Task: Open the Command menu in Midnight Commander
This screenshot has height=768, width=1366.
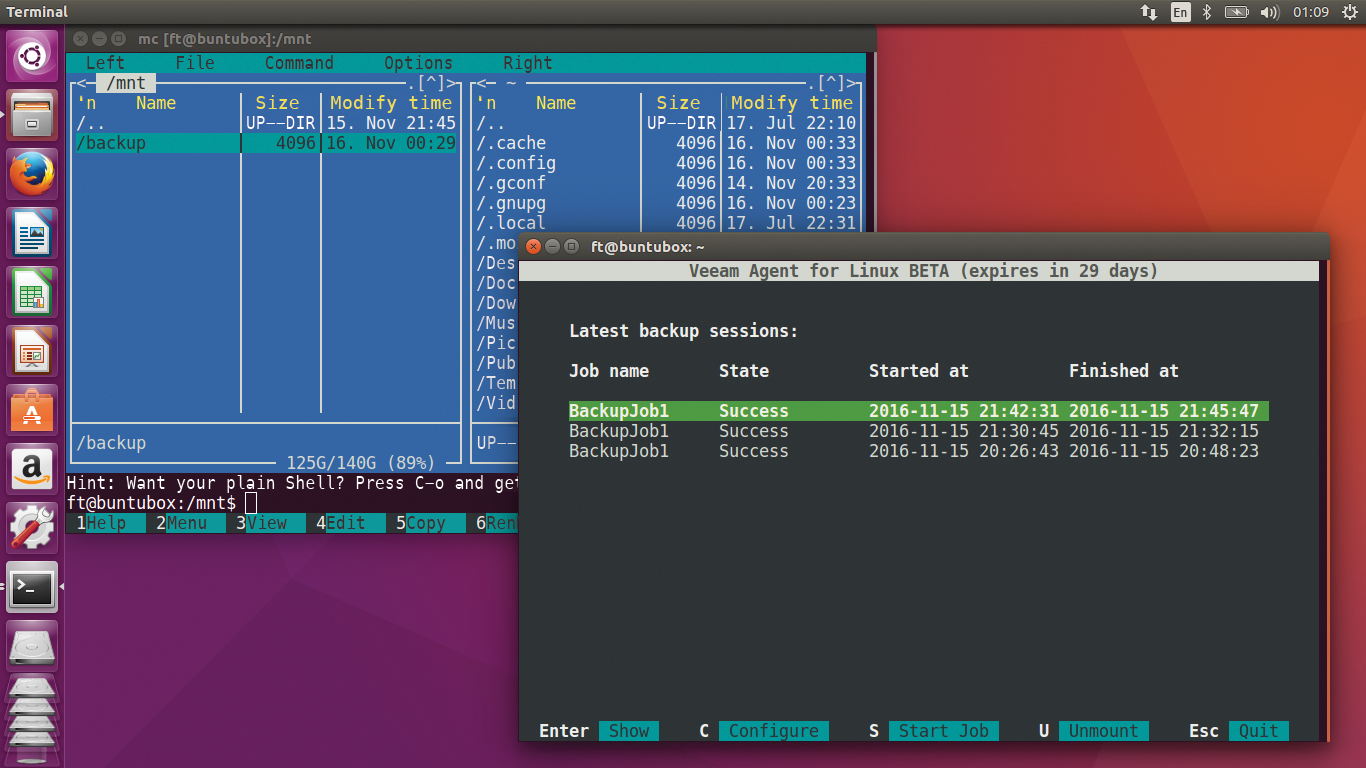Action: 299,63
